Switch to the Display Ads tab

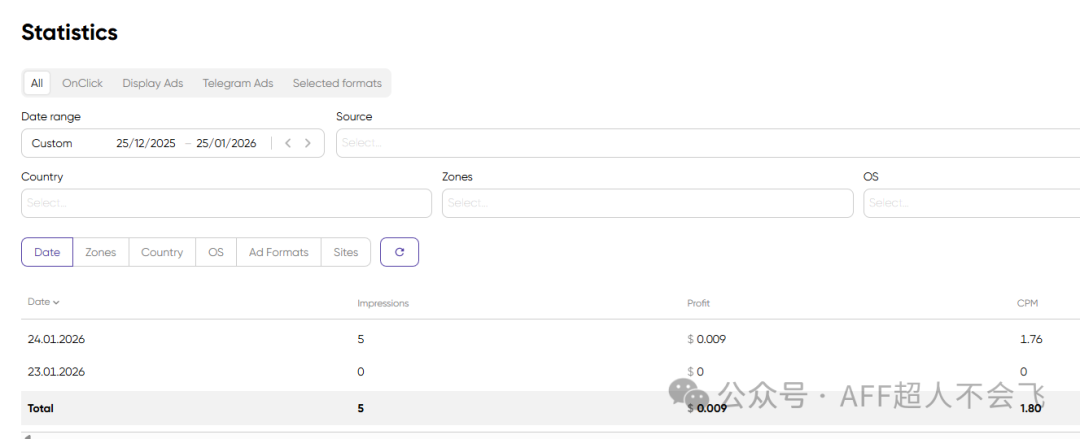[x=153, y=83]
